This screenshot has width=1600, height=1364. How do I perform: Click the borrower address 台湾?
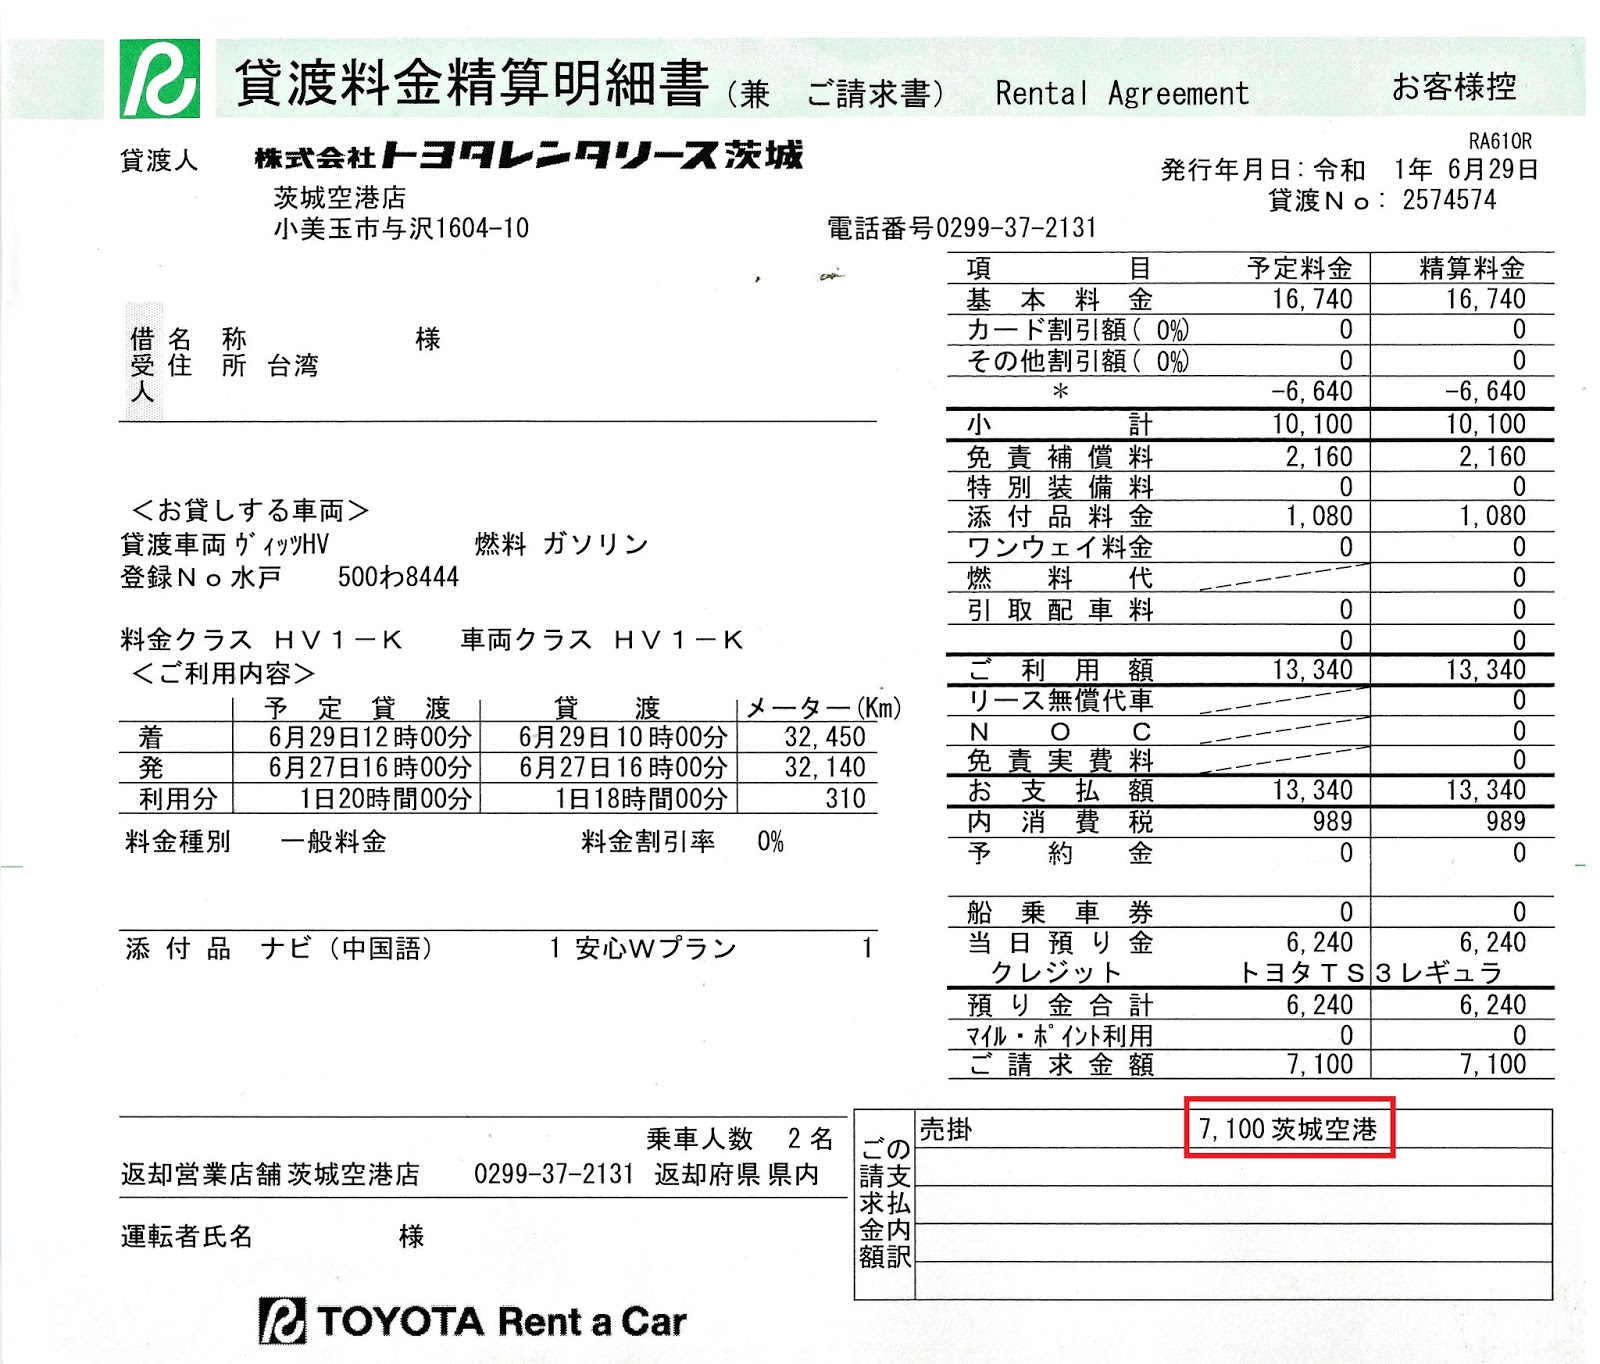point(293,366)
